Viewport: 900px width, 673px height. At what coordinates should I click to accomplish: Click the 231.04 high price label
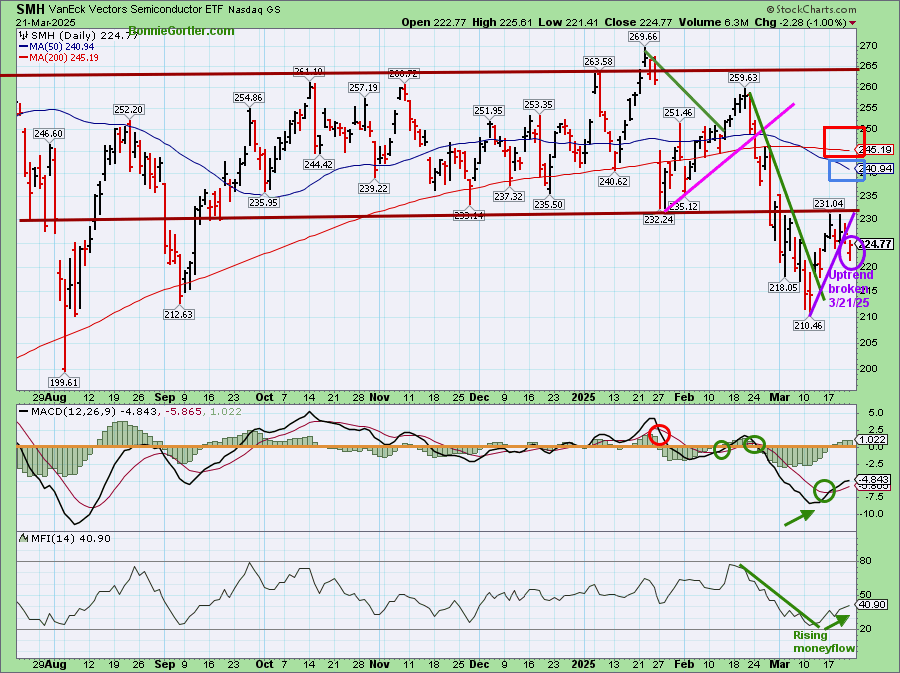(828, 203)
